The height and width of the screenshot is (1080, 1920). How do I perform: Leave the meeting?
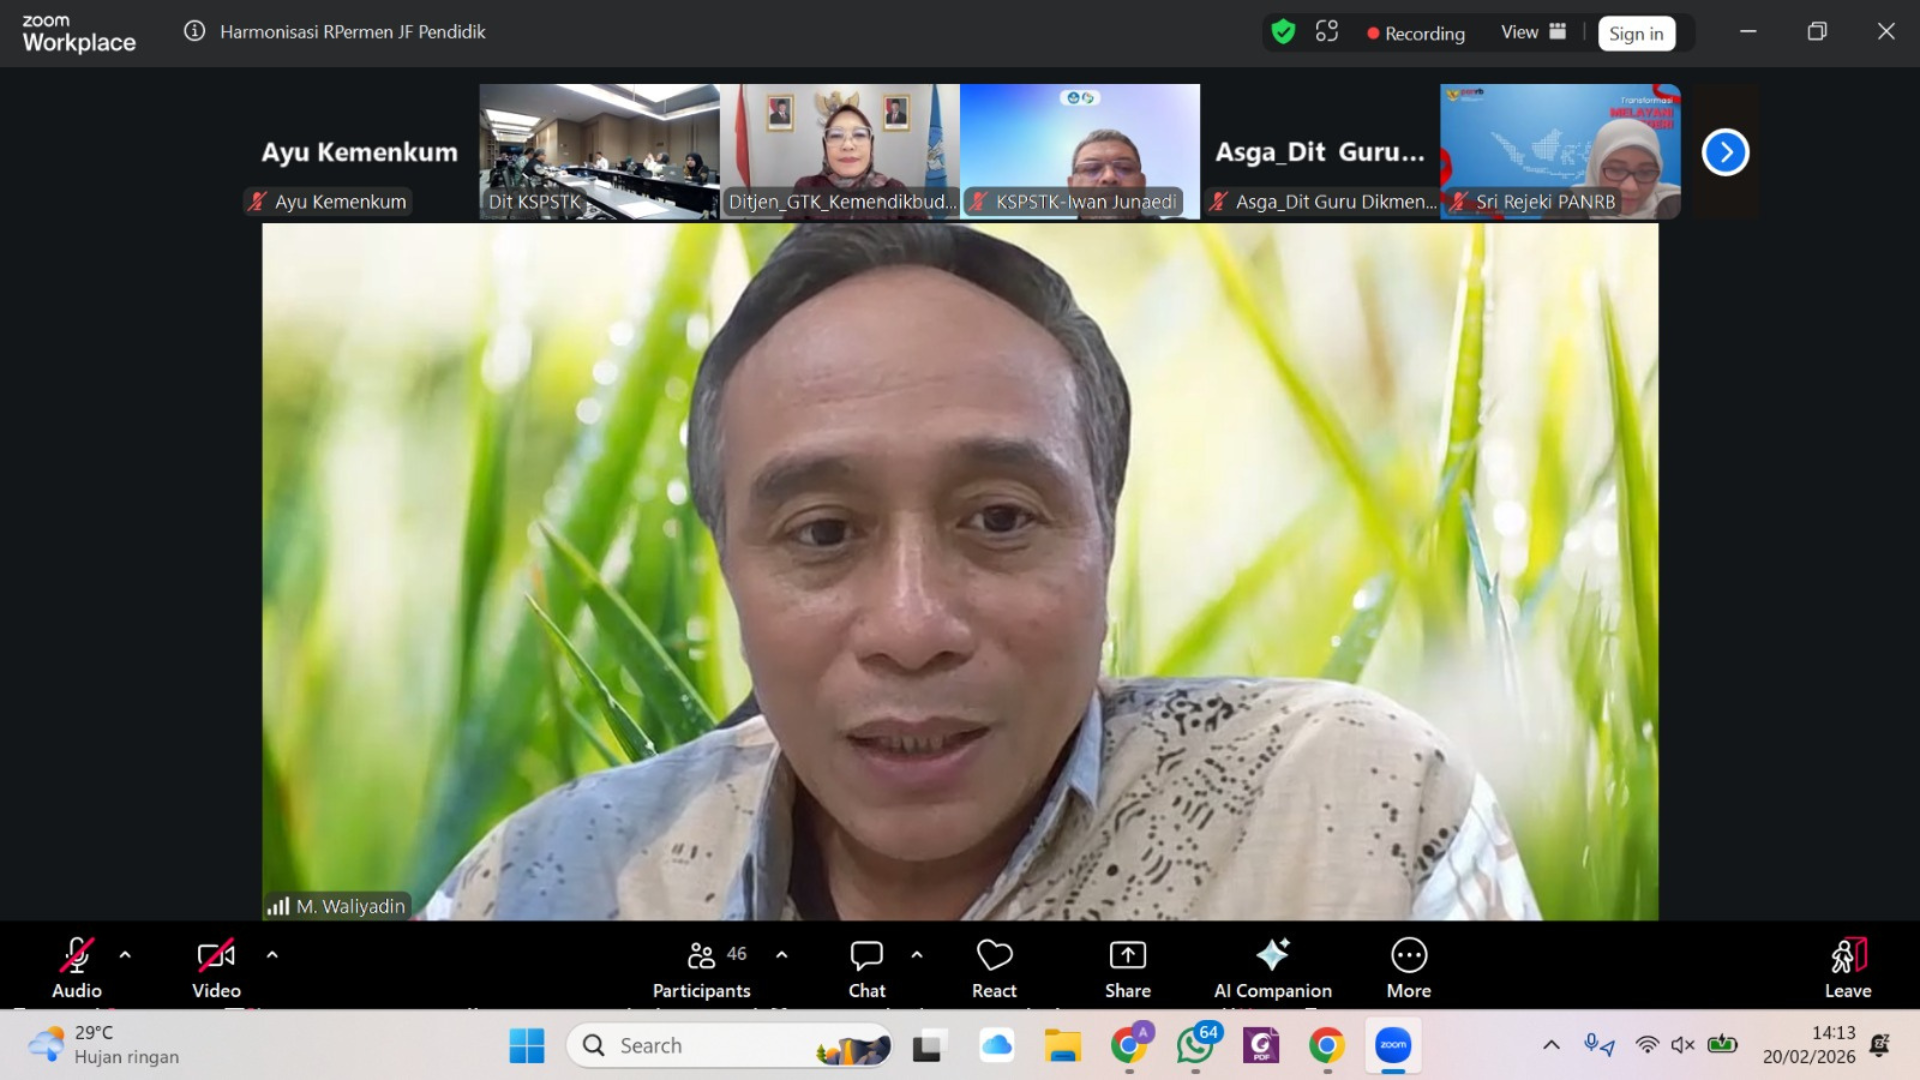point(1847,966)
